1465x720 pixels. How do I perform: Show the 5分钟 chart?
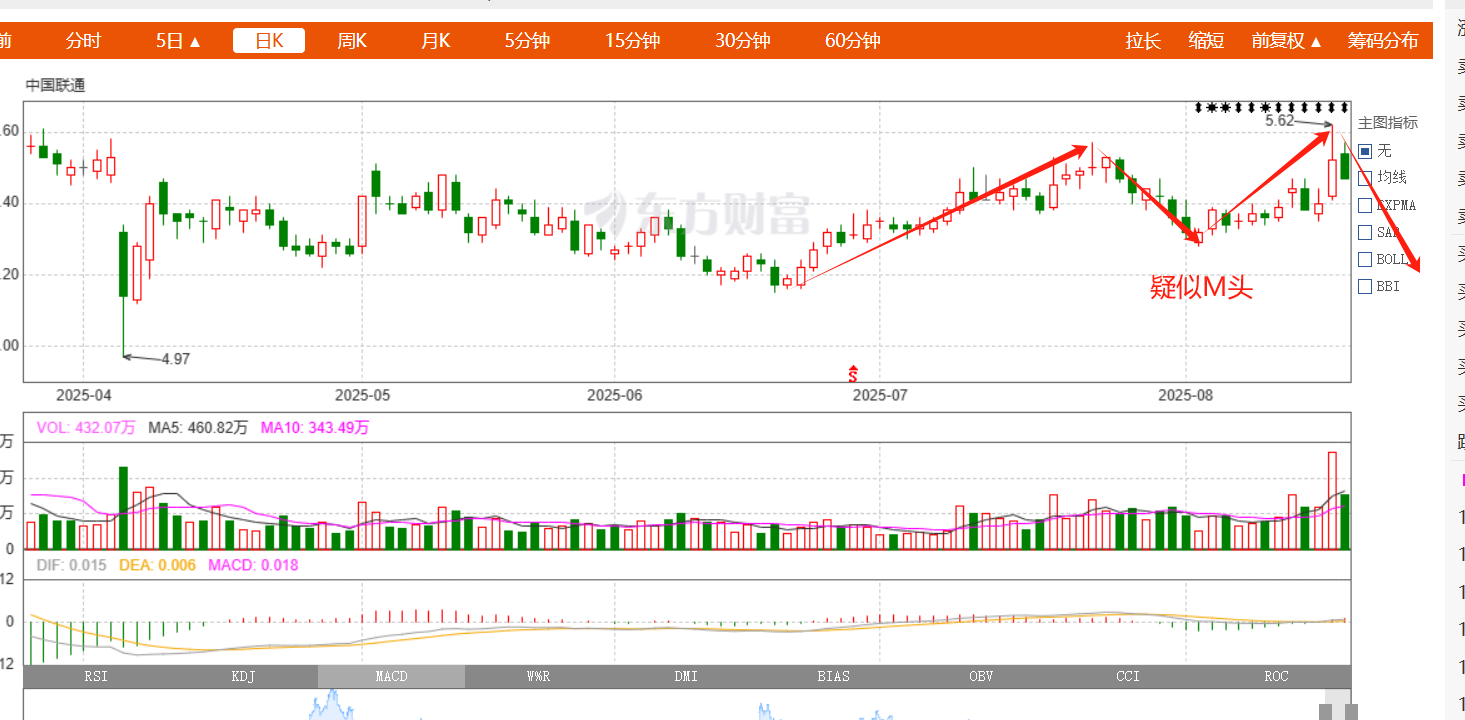click(527, 41)
